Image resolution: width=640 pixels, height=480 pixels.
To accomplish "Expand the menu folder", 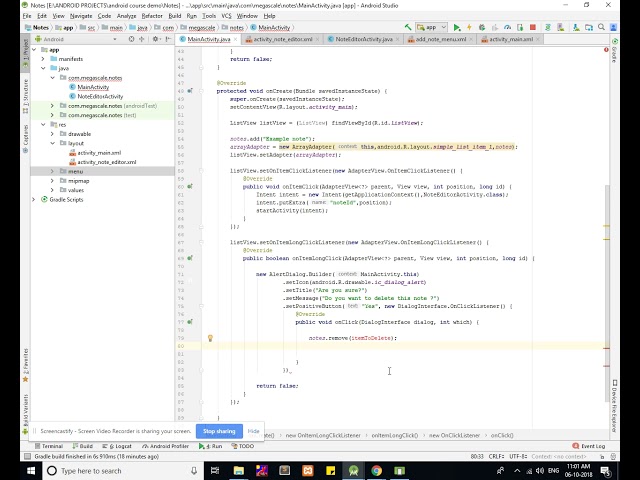I will click(52, 171).
